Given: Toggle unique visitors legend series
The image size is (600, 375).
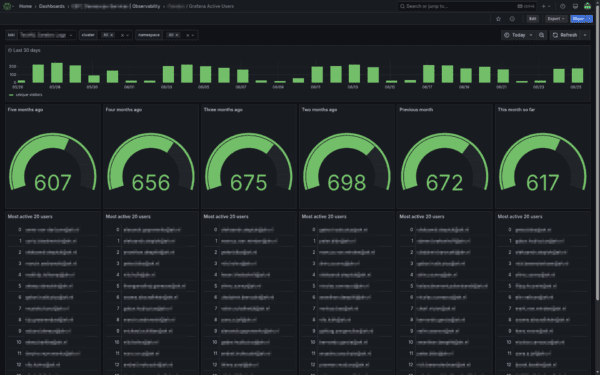Looking at the screenshot, I should point(29,95).
